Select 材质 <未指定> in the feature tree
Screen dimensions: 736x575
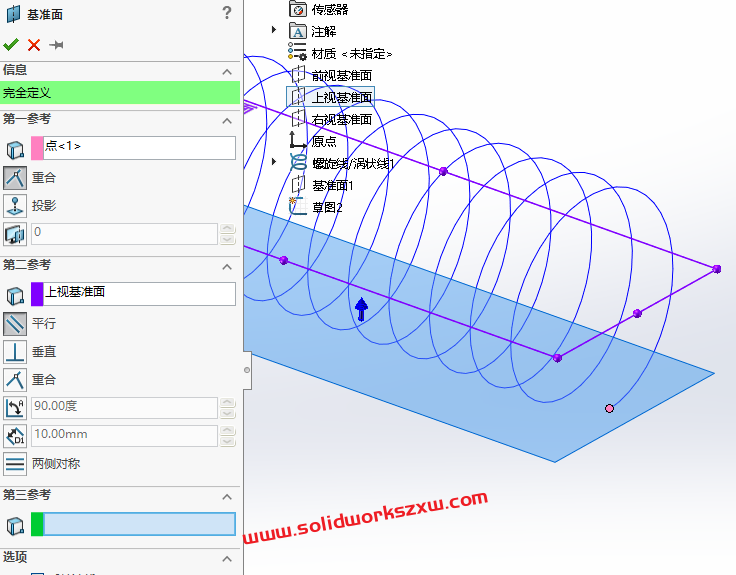click(x=352, y=54)
